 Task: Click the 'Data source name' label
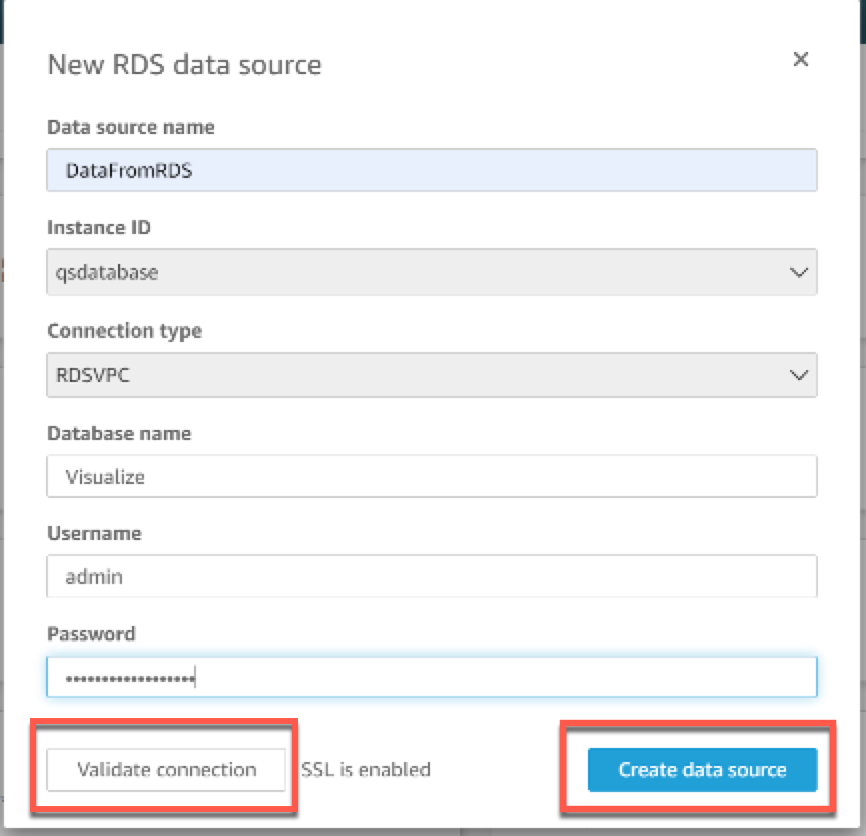130,127
